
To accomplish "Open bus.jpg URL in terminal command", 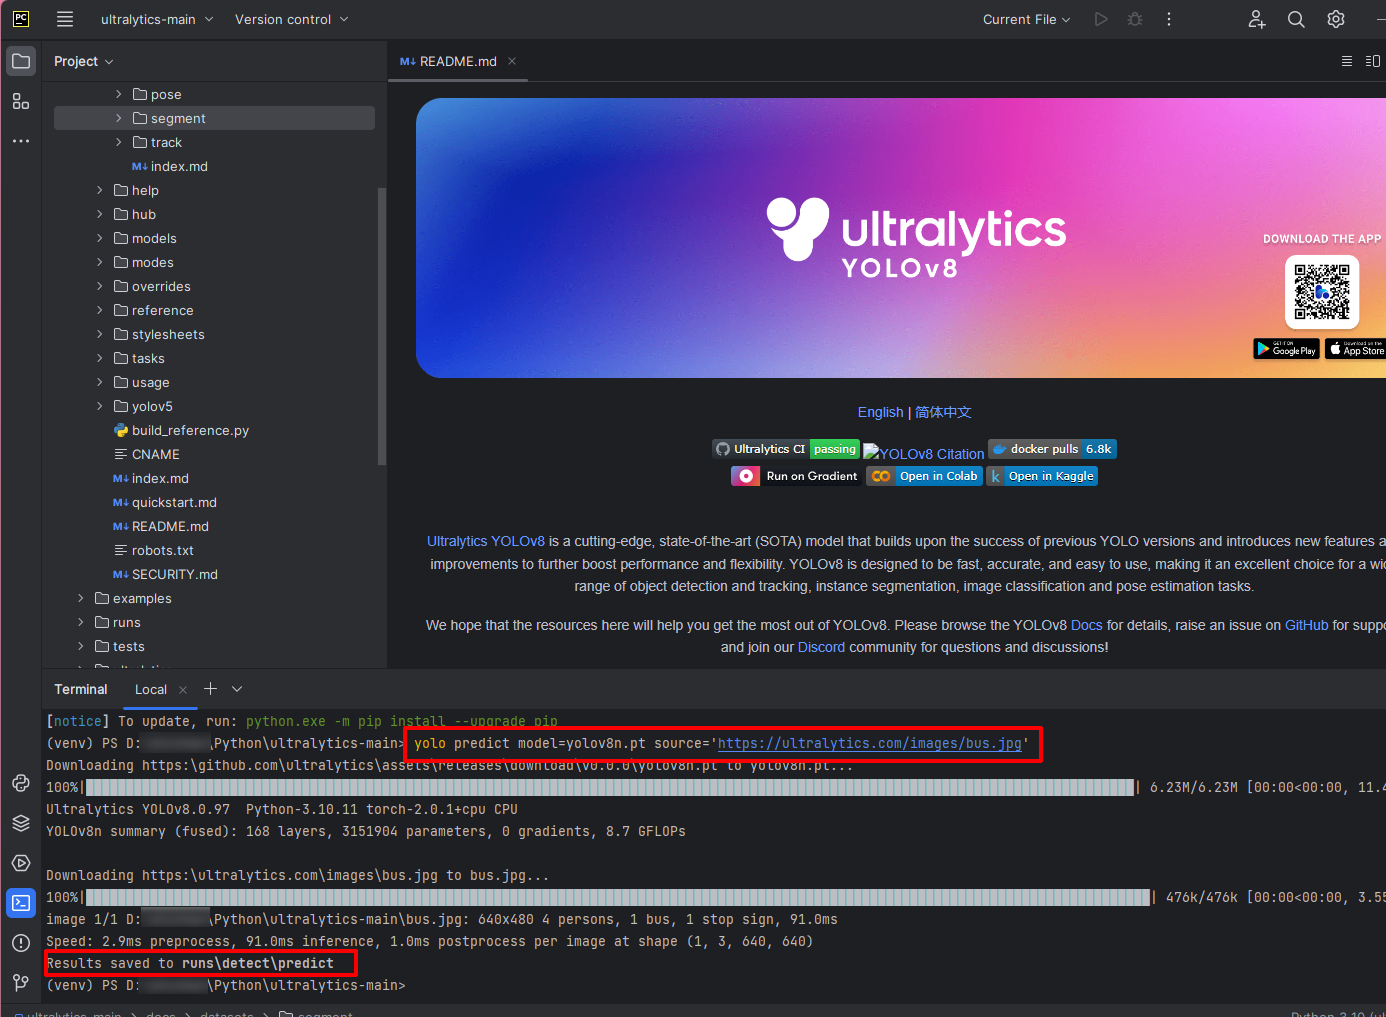I will point(869,743).
